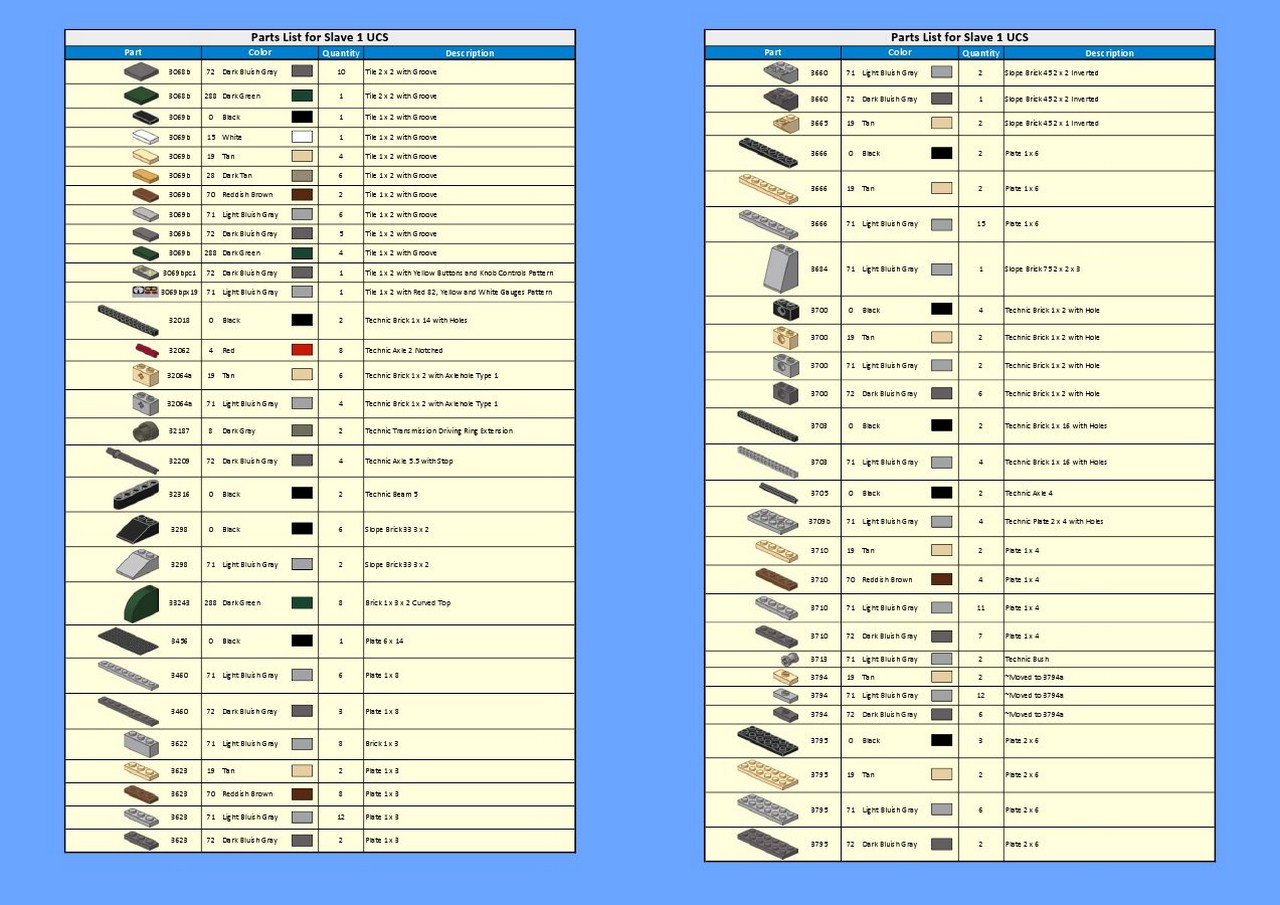This screenshot has height=905, width=1280.
Task: Select the Slope Brick 75 2 x 2 x 3 image
Action: (x=779, y=269)
